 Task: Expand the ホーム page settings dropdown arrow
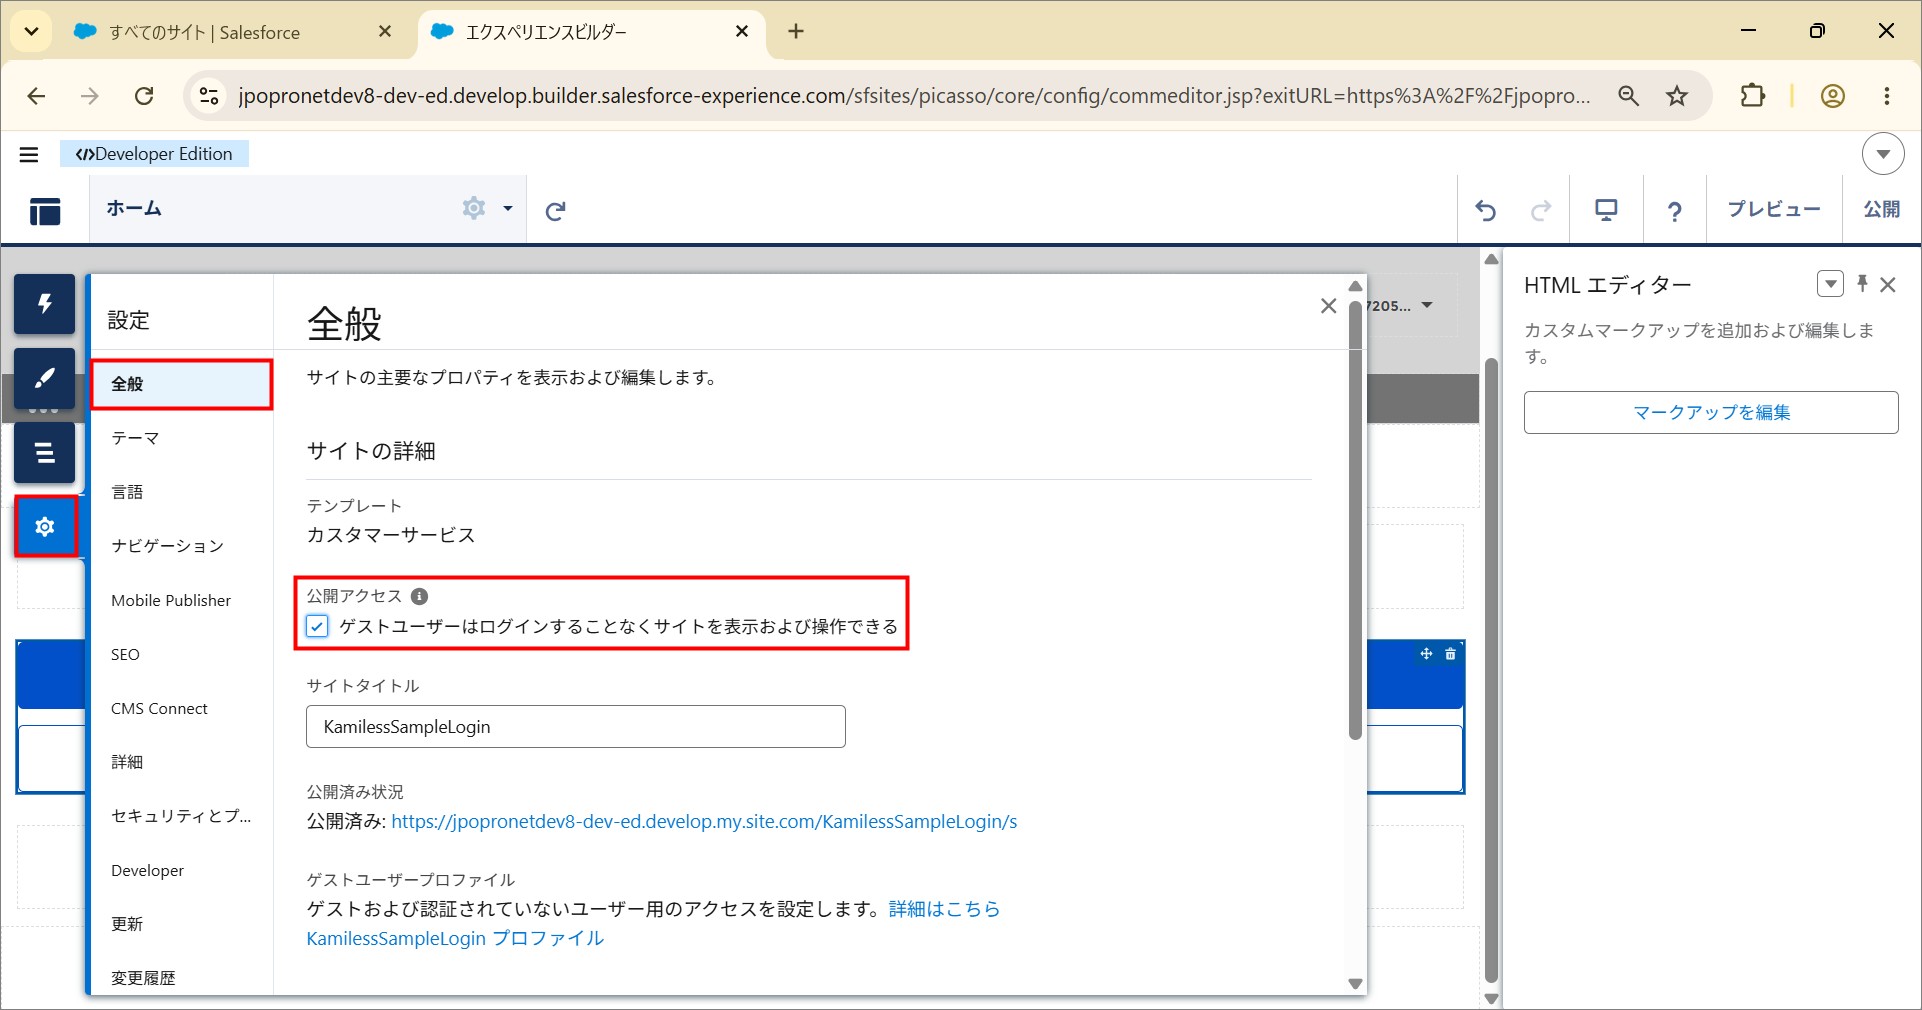(508, 209)
